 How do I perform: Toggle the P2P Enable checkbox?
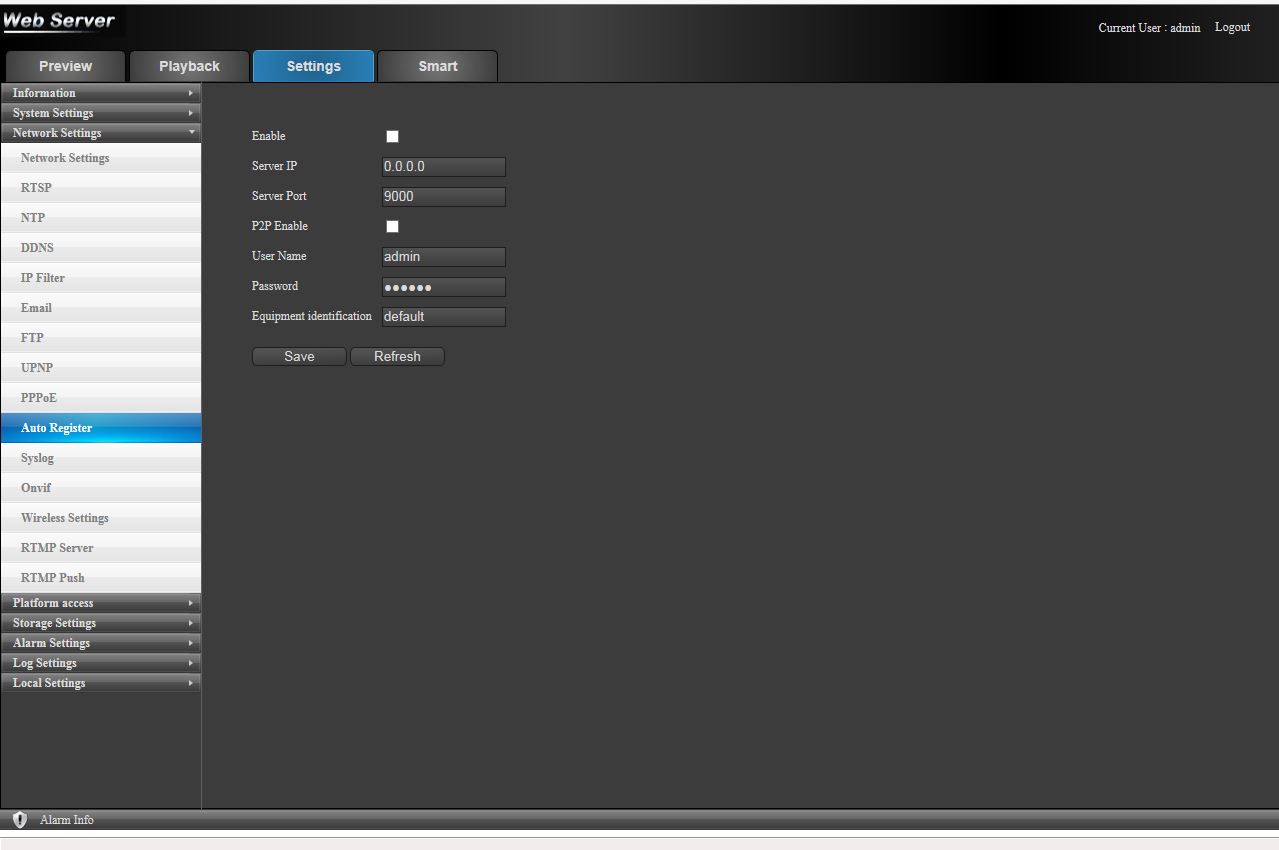pos(392,227)
